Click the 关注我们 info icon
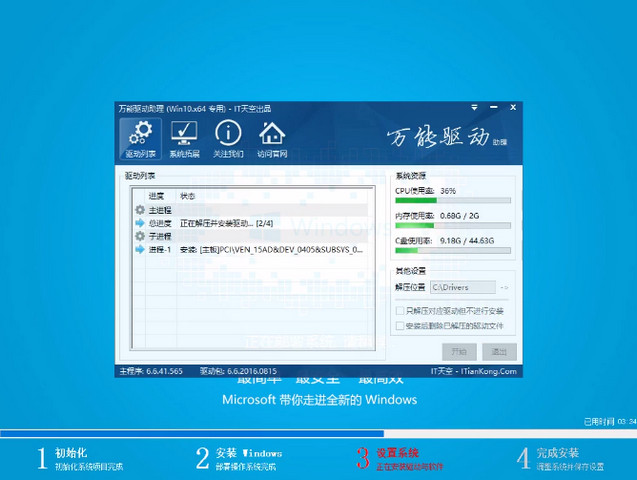Viewport: 637px width, 480px height. pos(228,138)
